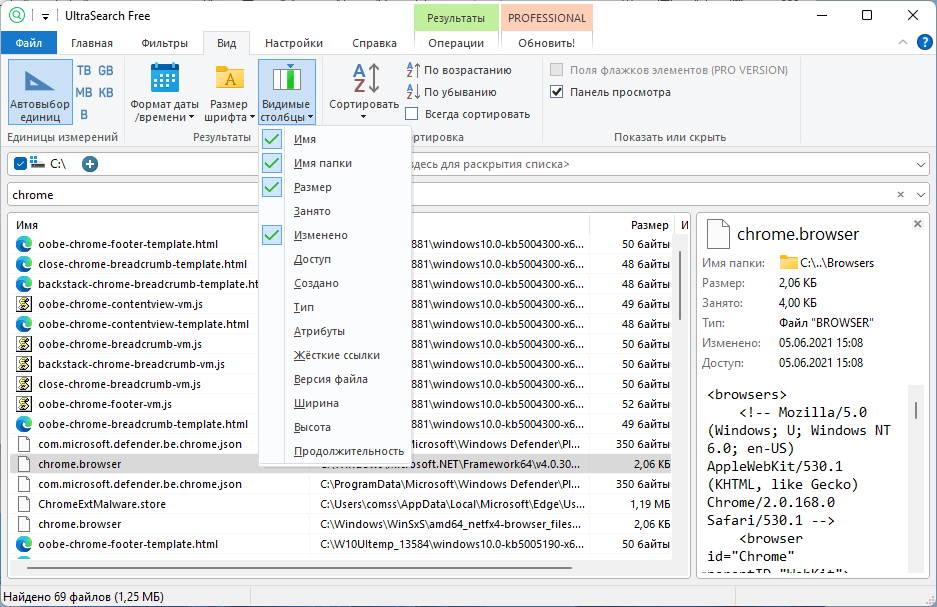
Task: Enable the Создано column
Action: click(335, 283)
